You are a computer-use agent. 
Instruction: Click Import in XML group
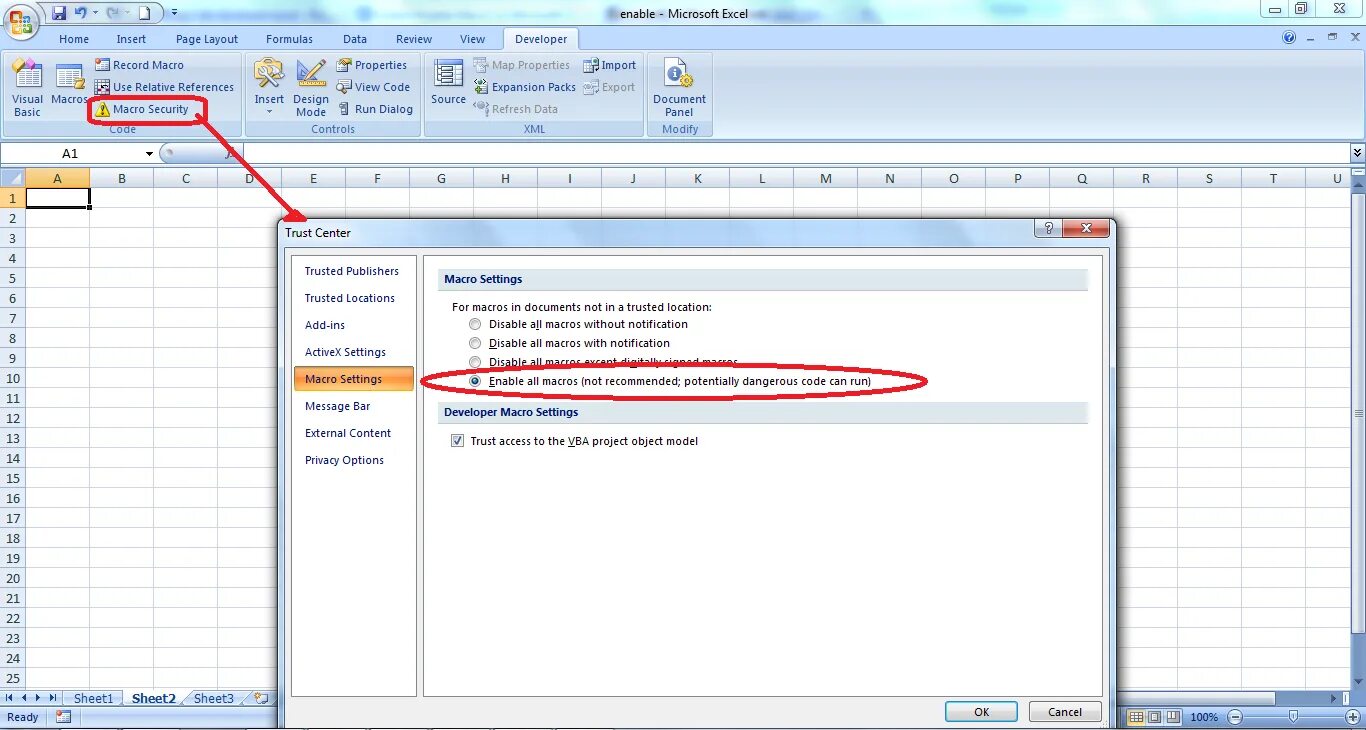coord(609,65)
